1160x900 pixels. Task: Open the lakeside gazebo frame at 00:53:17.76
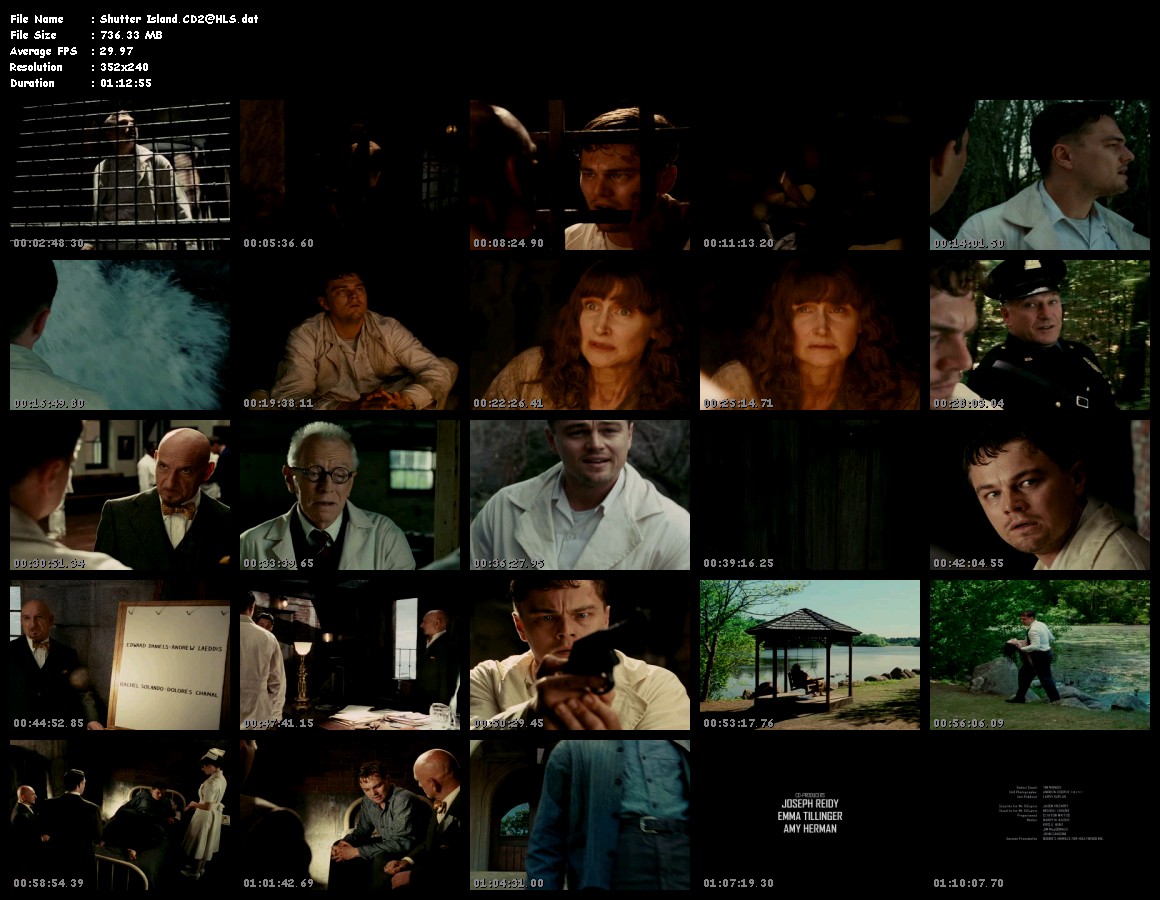(810, 655)
